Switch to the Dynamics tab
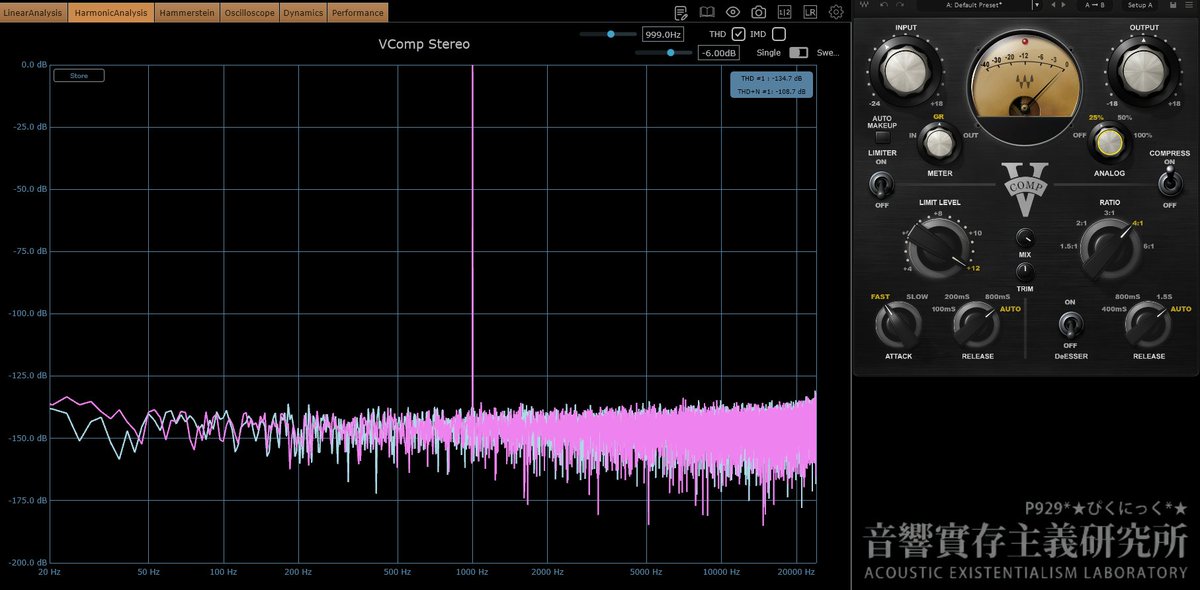The height and width of the screenshot is (590, 1200). pos(303,13)
